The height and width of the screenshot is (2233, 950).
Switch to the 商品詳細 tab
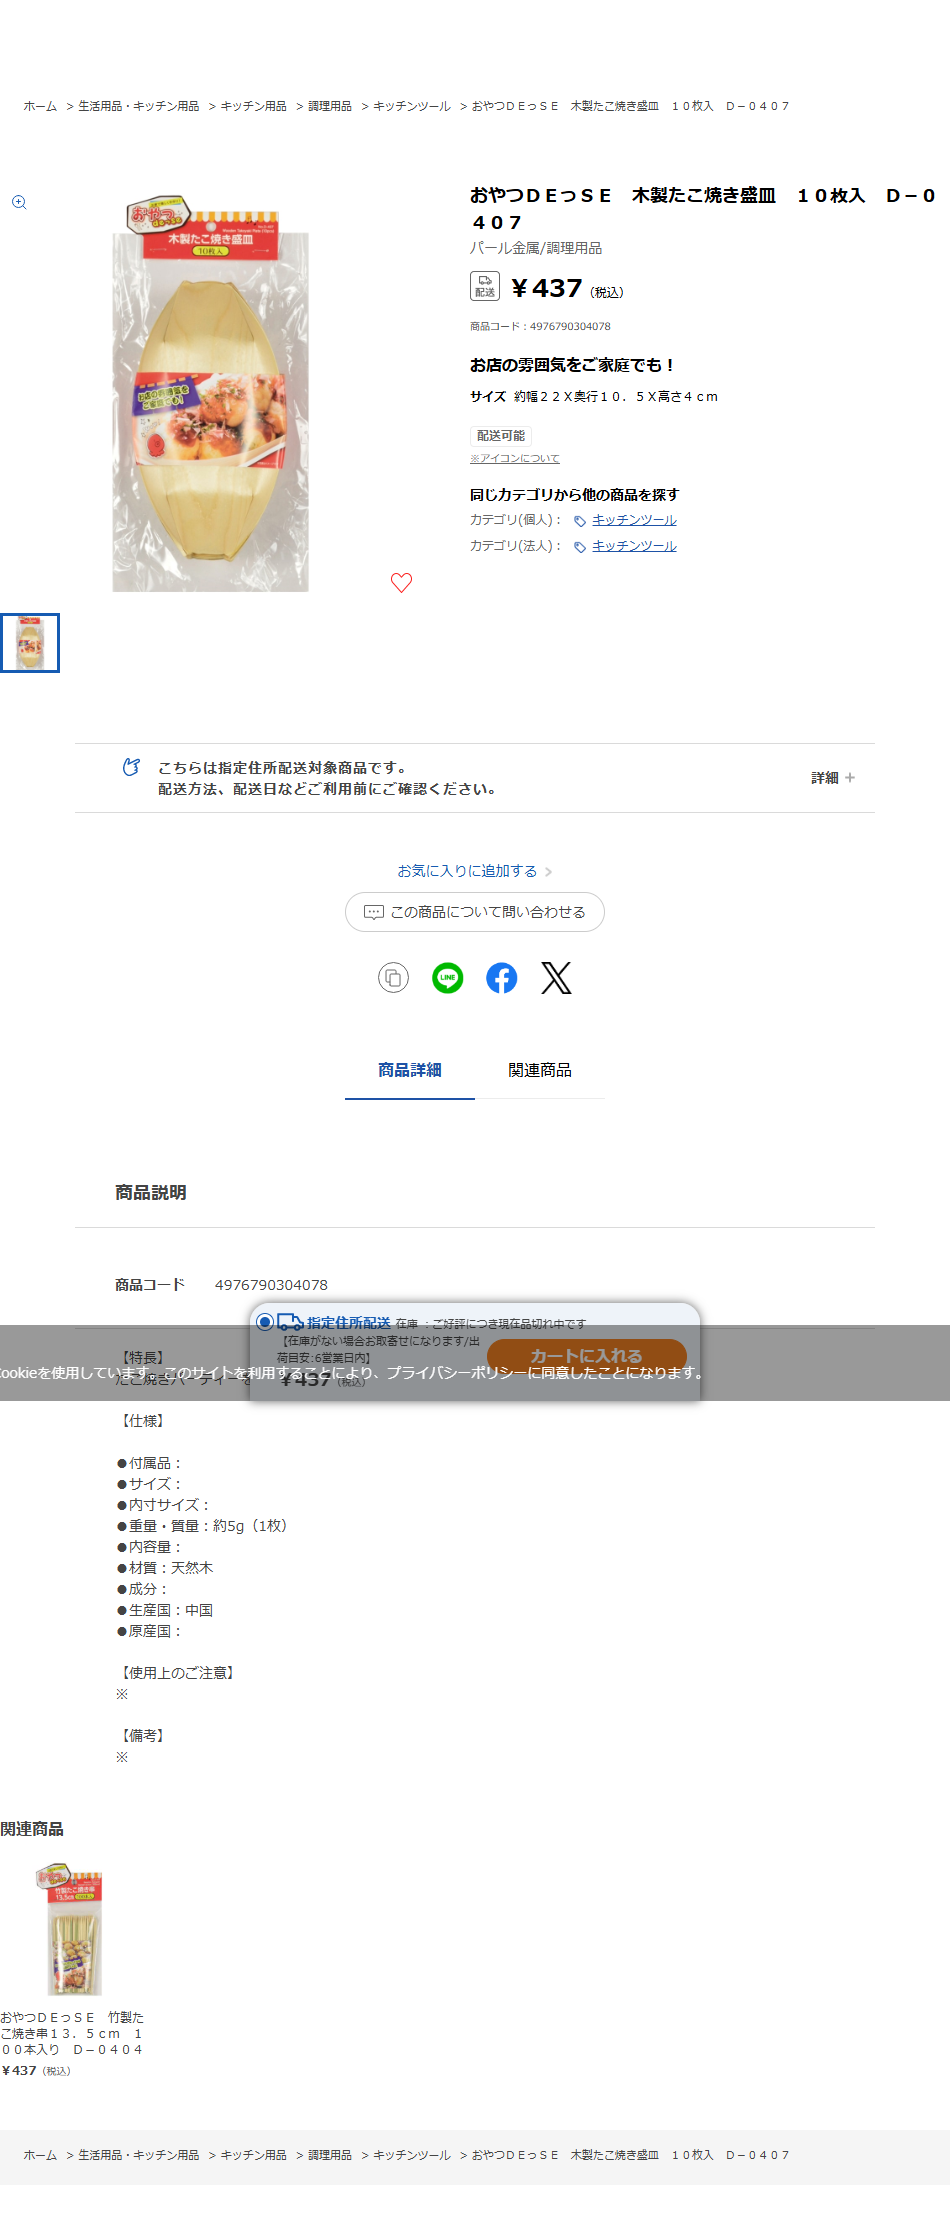(x=410, y=1070)
